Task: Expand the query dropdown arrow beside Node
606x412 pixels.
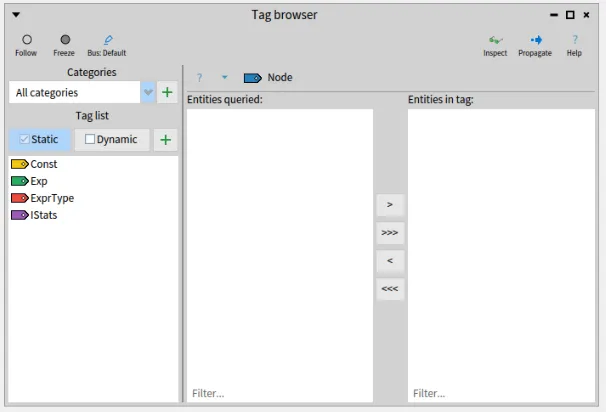Action: click(224, 78)
